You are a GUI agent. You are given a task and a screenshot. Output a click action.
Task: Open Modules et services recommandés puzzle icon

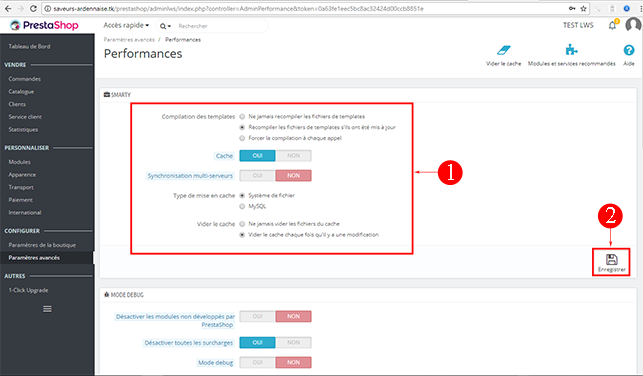(x=571, y=50)
